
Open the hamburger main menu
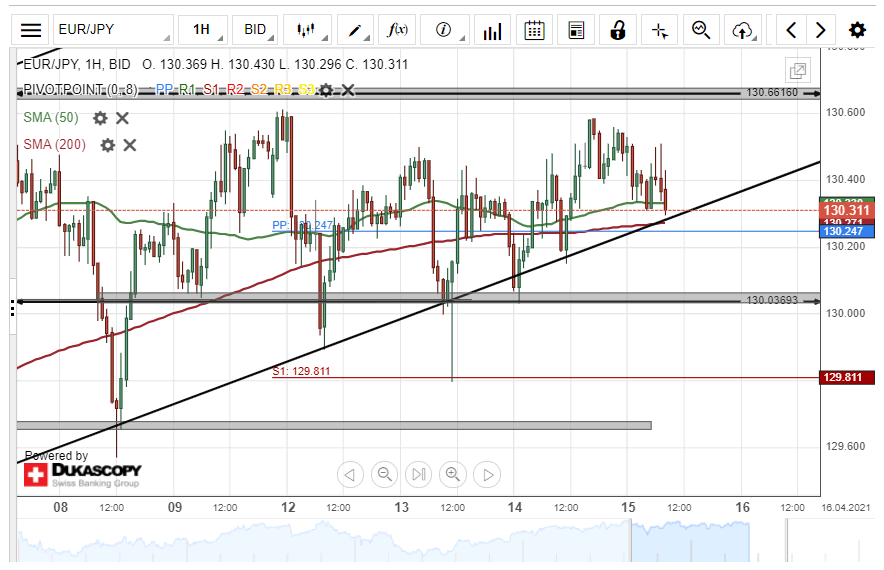pyautogui.click(x=32, y=30)
